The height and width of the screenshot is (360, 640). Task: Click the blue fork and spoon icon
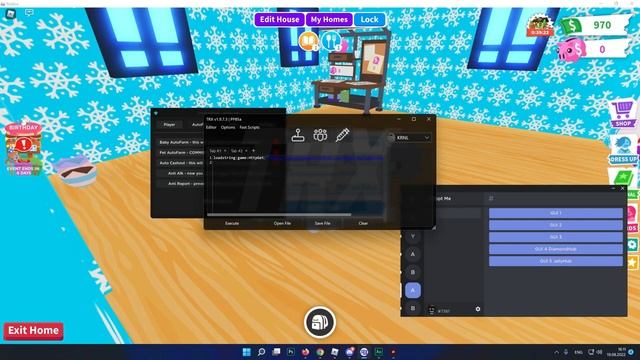(331, 41)
